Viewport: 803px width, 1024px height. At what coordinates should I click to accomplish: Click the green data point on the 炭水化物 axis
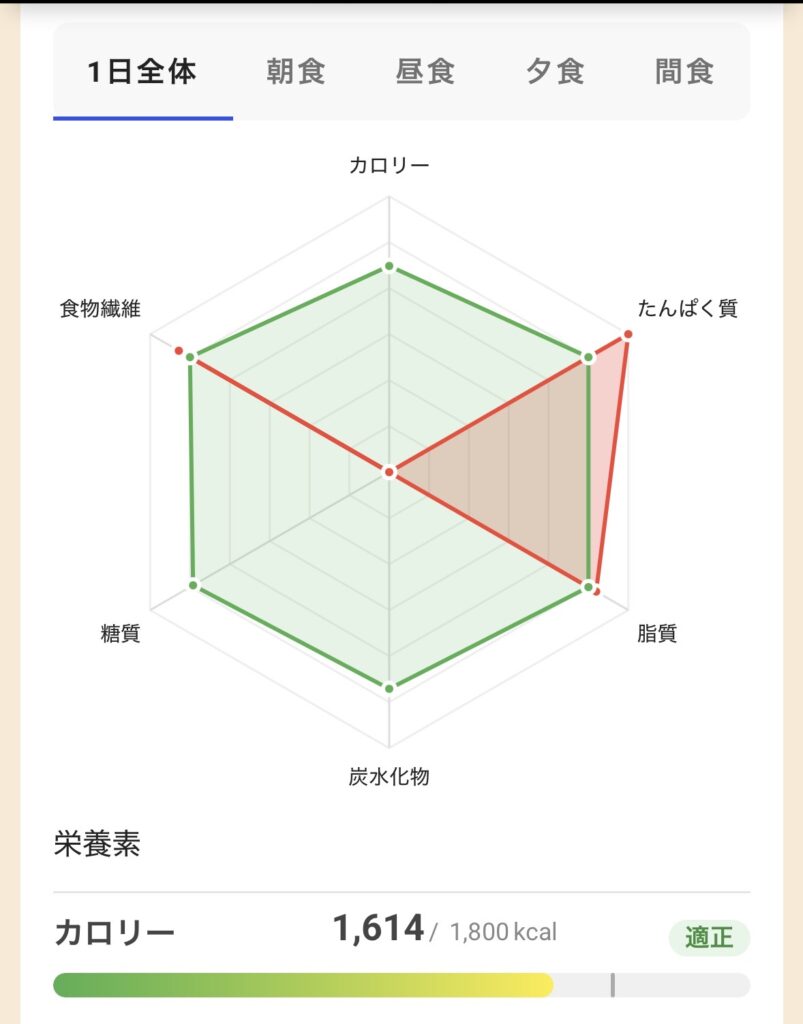tap(389, 687)
